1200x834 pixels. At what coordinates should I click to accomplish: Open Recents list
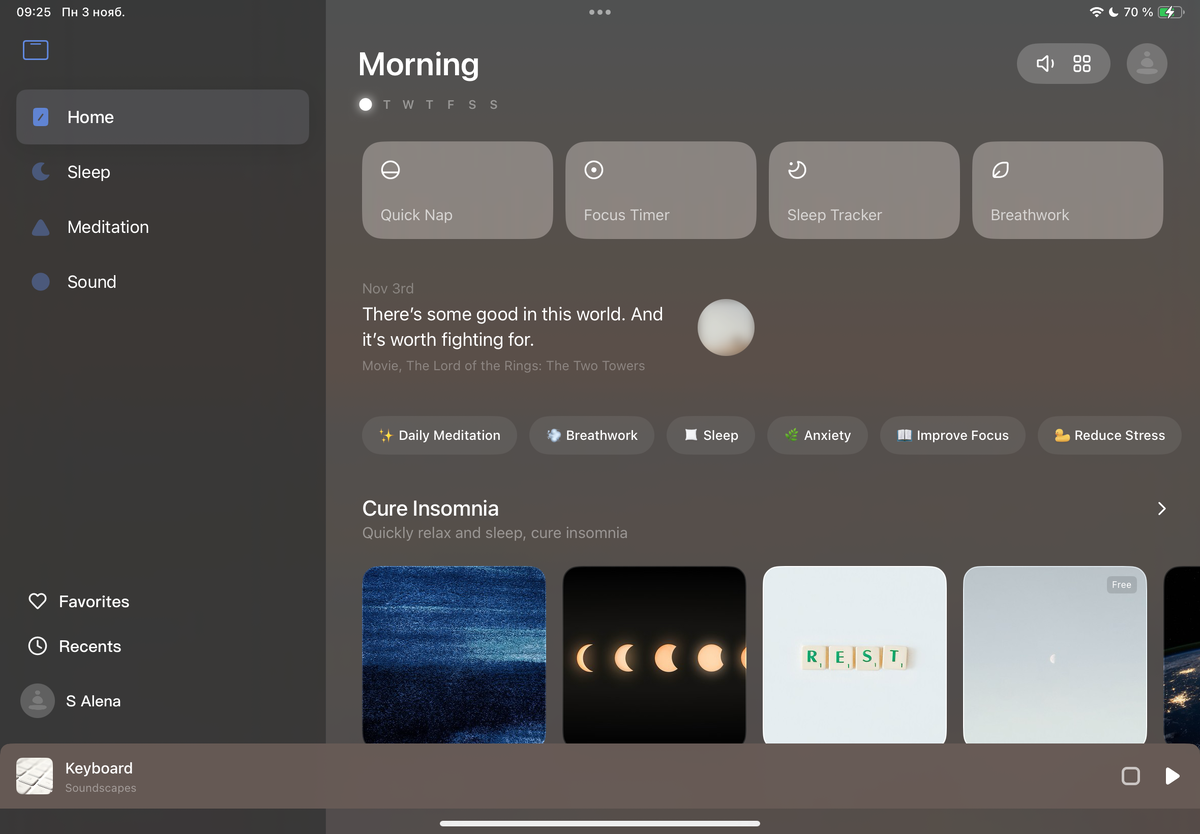[75, 646]
